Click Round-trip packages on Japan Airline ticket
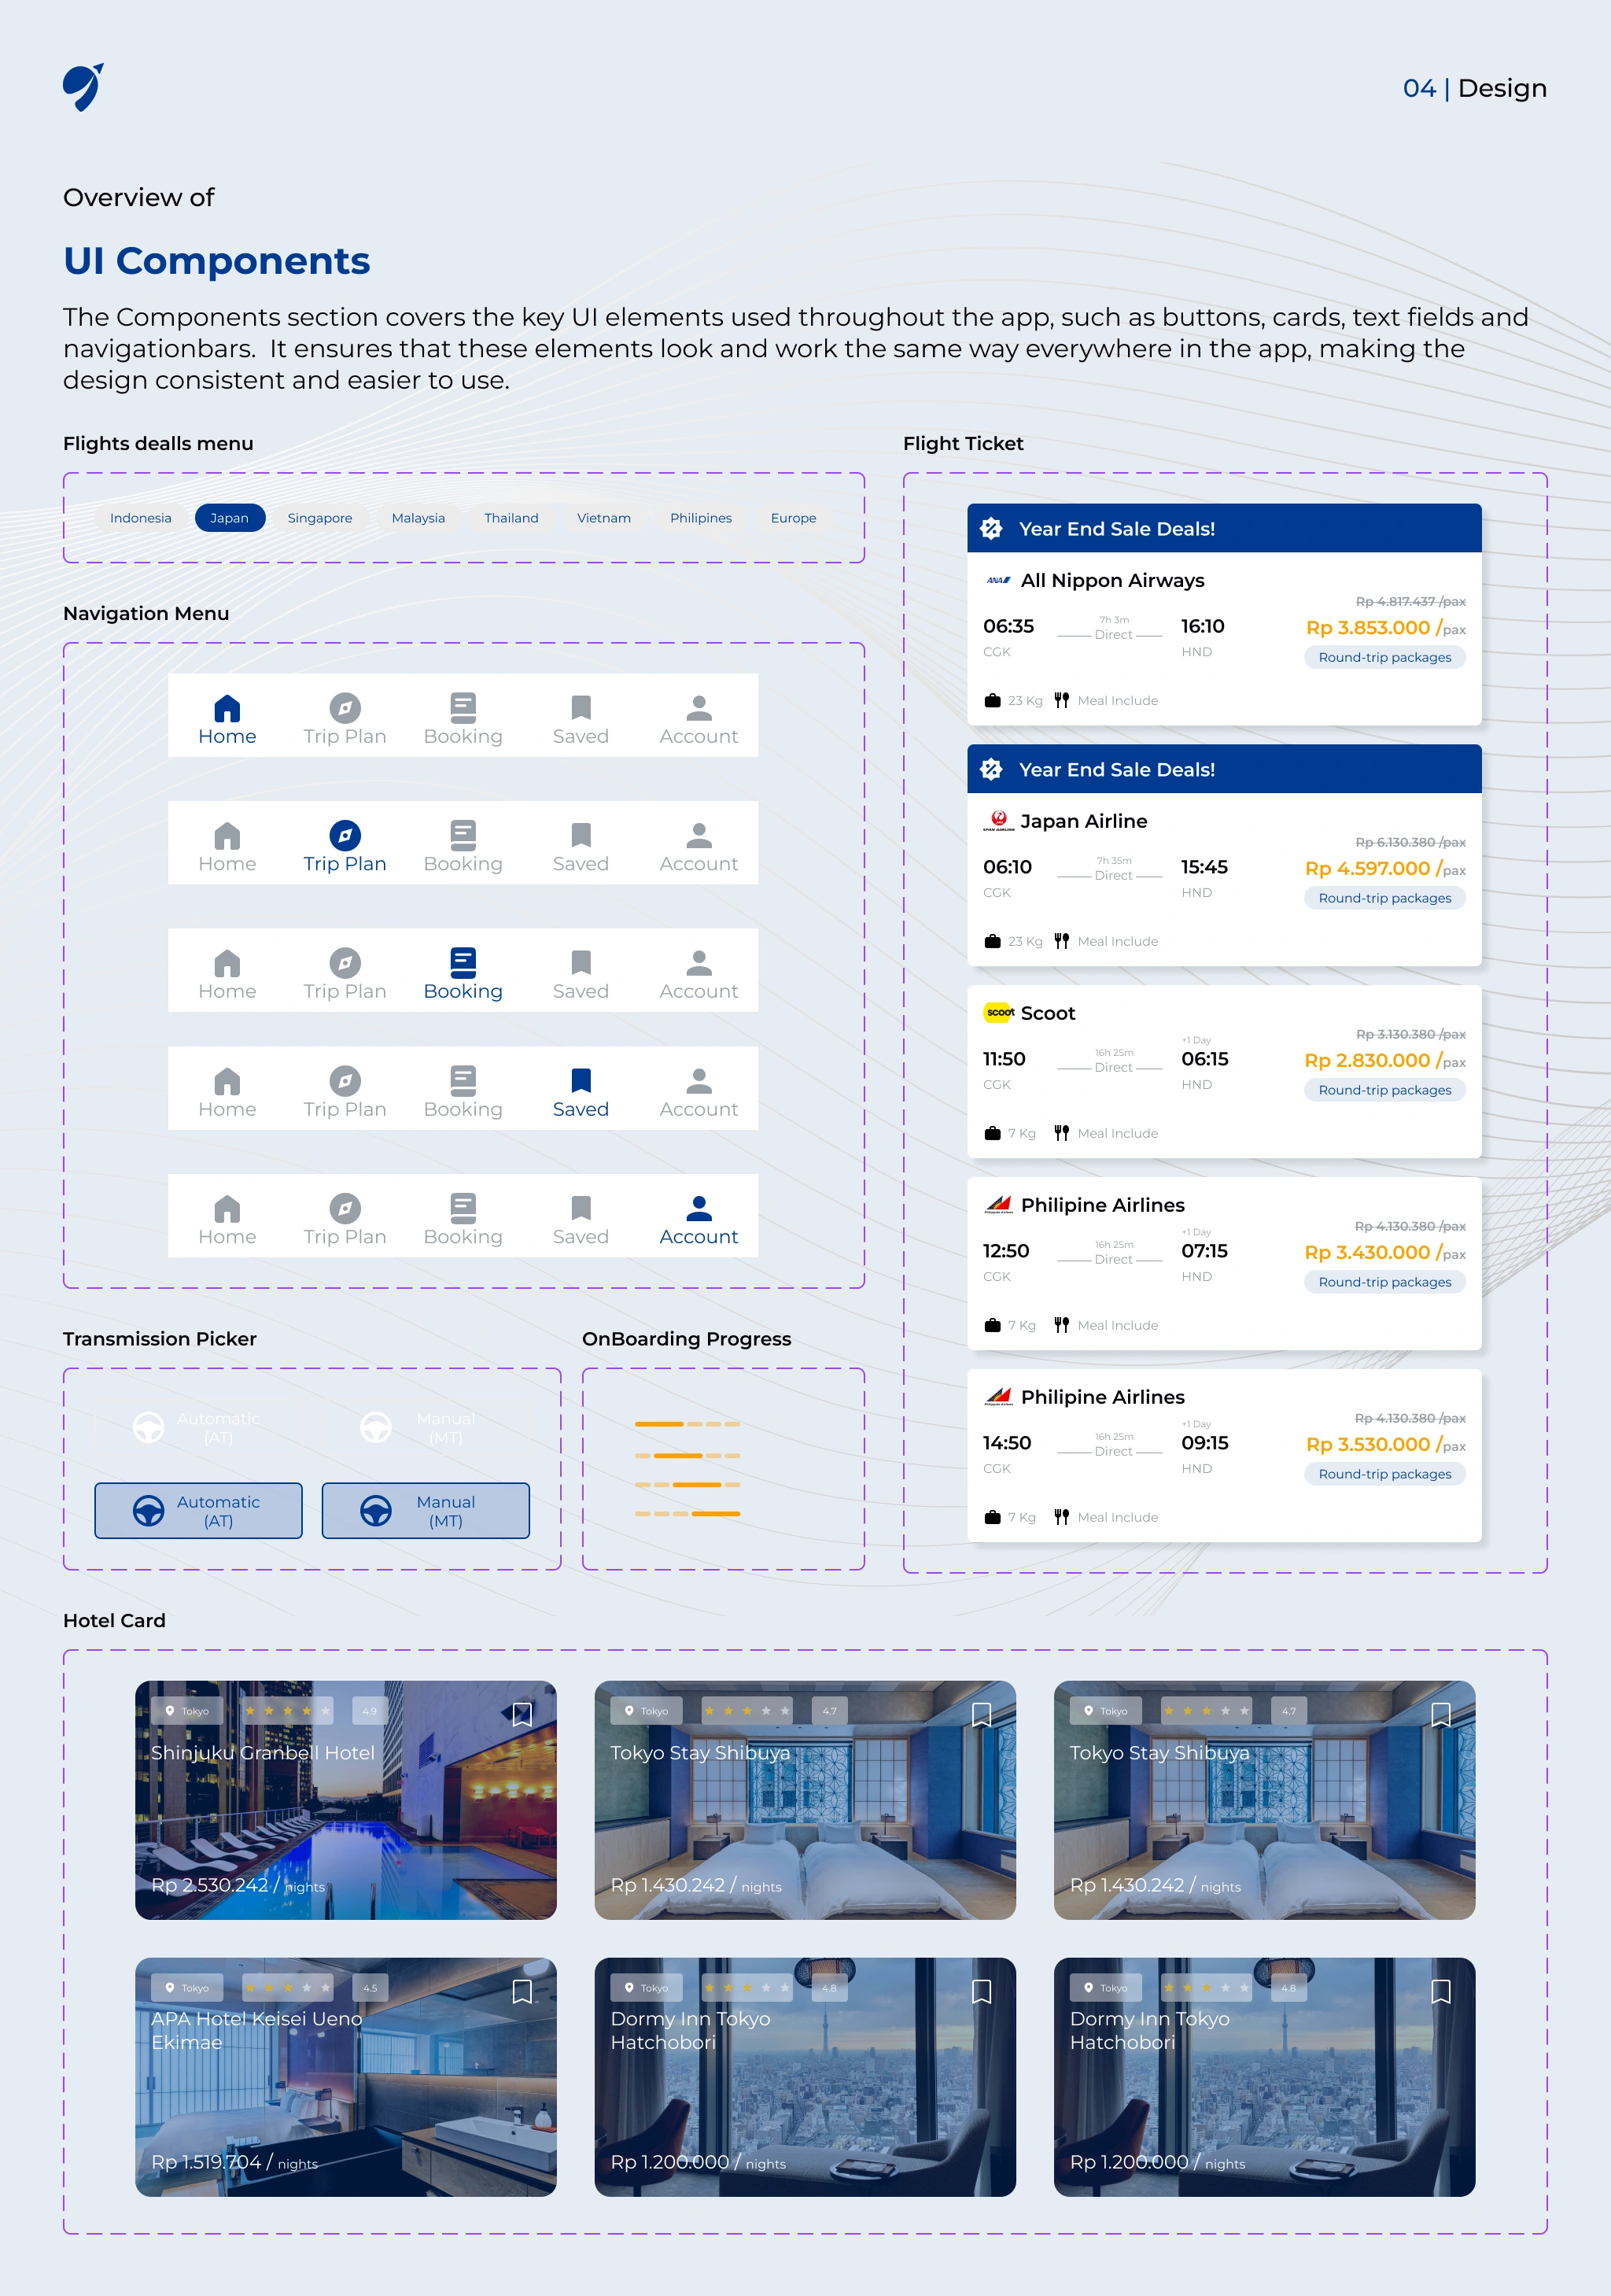The width and height of the screenshot is (1611, 2296). pyautogui.click(x=1384, y=898)
